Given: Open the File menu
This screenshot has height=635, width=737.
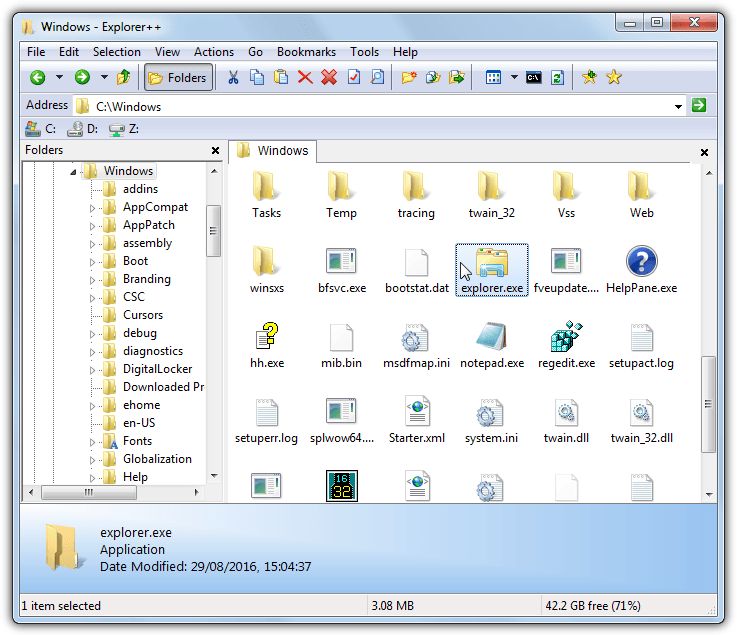Looking at the screenshot, I should tap(36, 52).
